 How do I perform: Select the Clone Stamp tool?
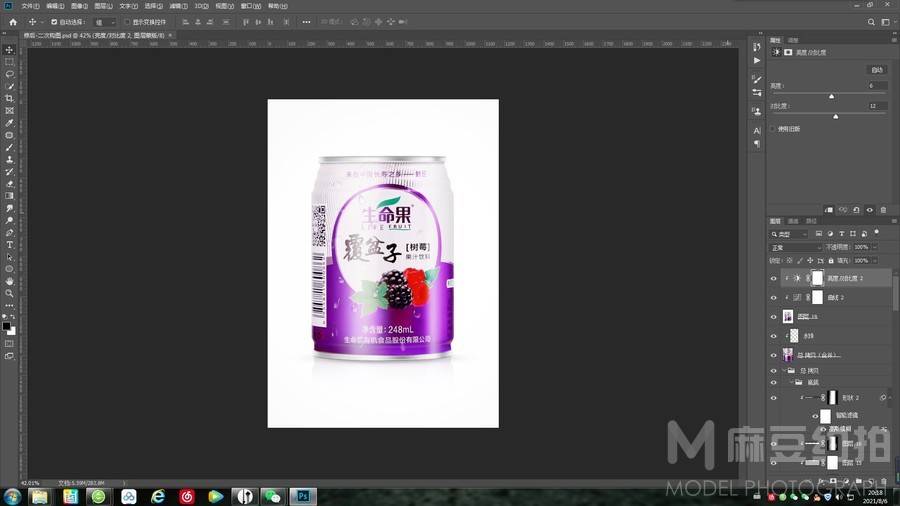click(x=9, y=159)
